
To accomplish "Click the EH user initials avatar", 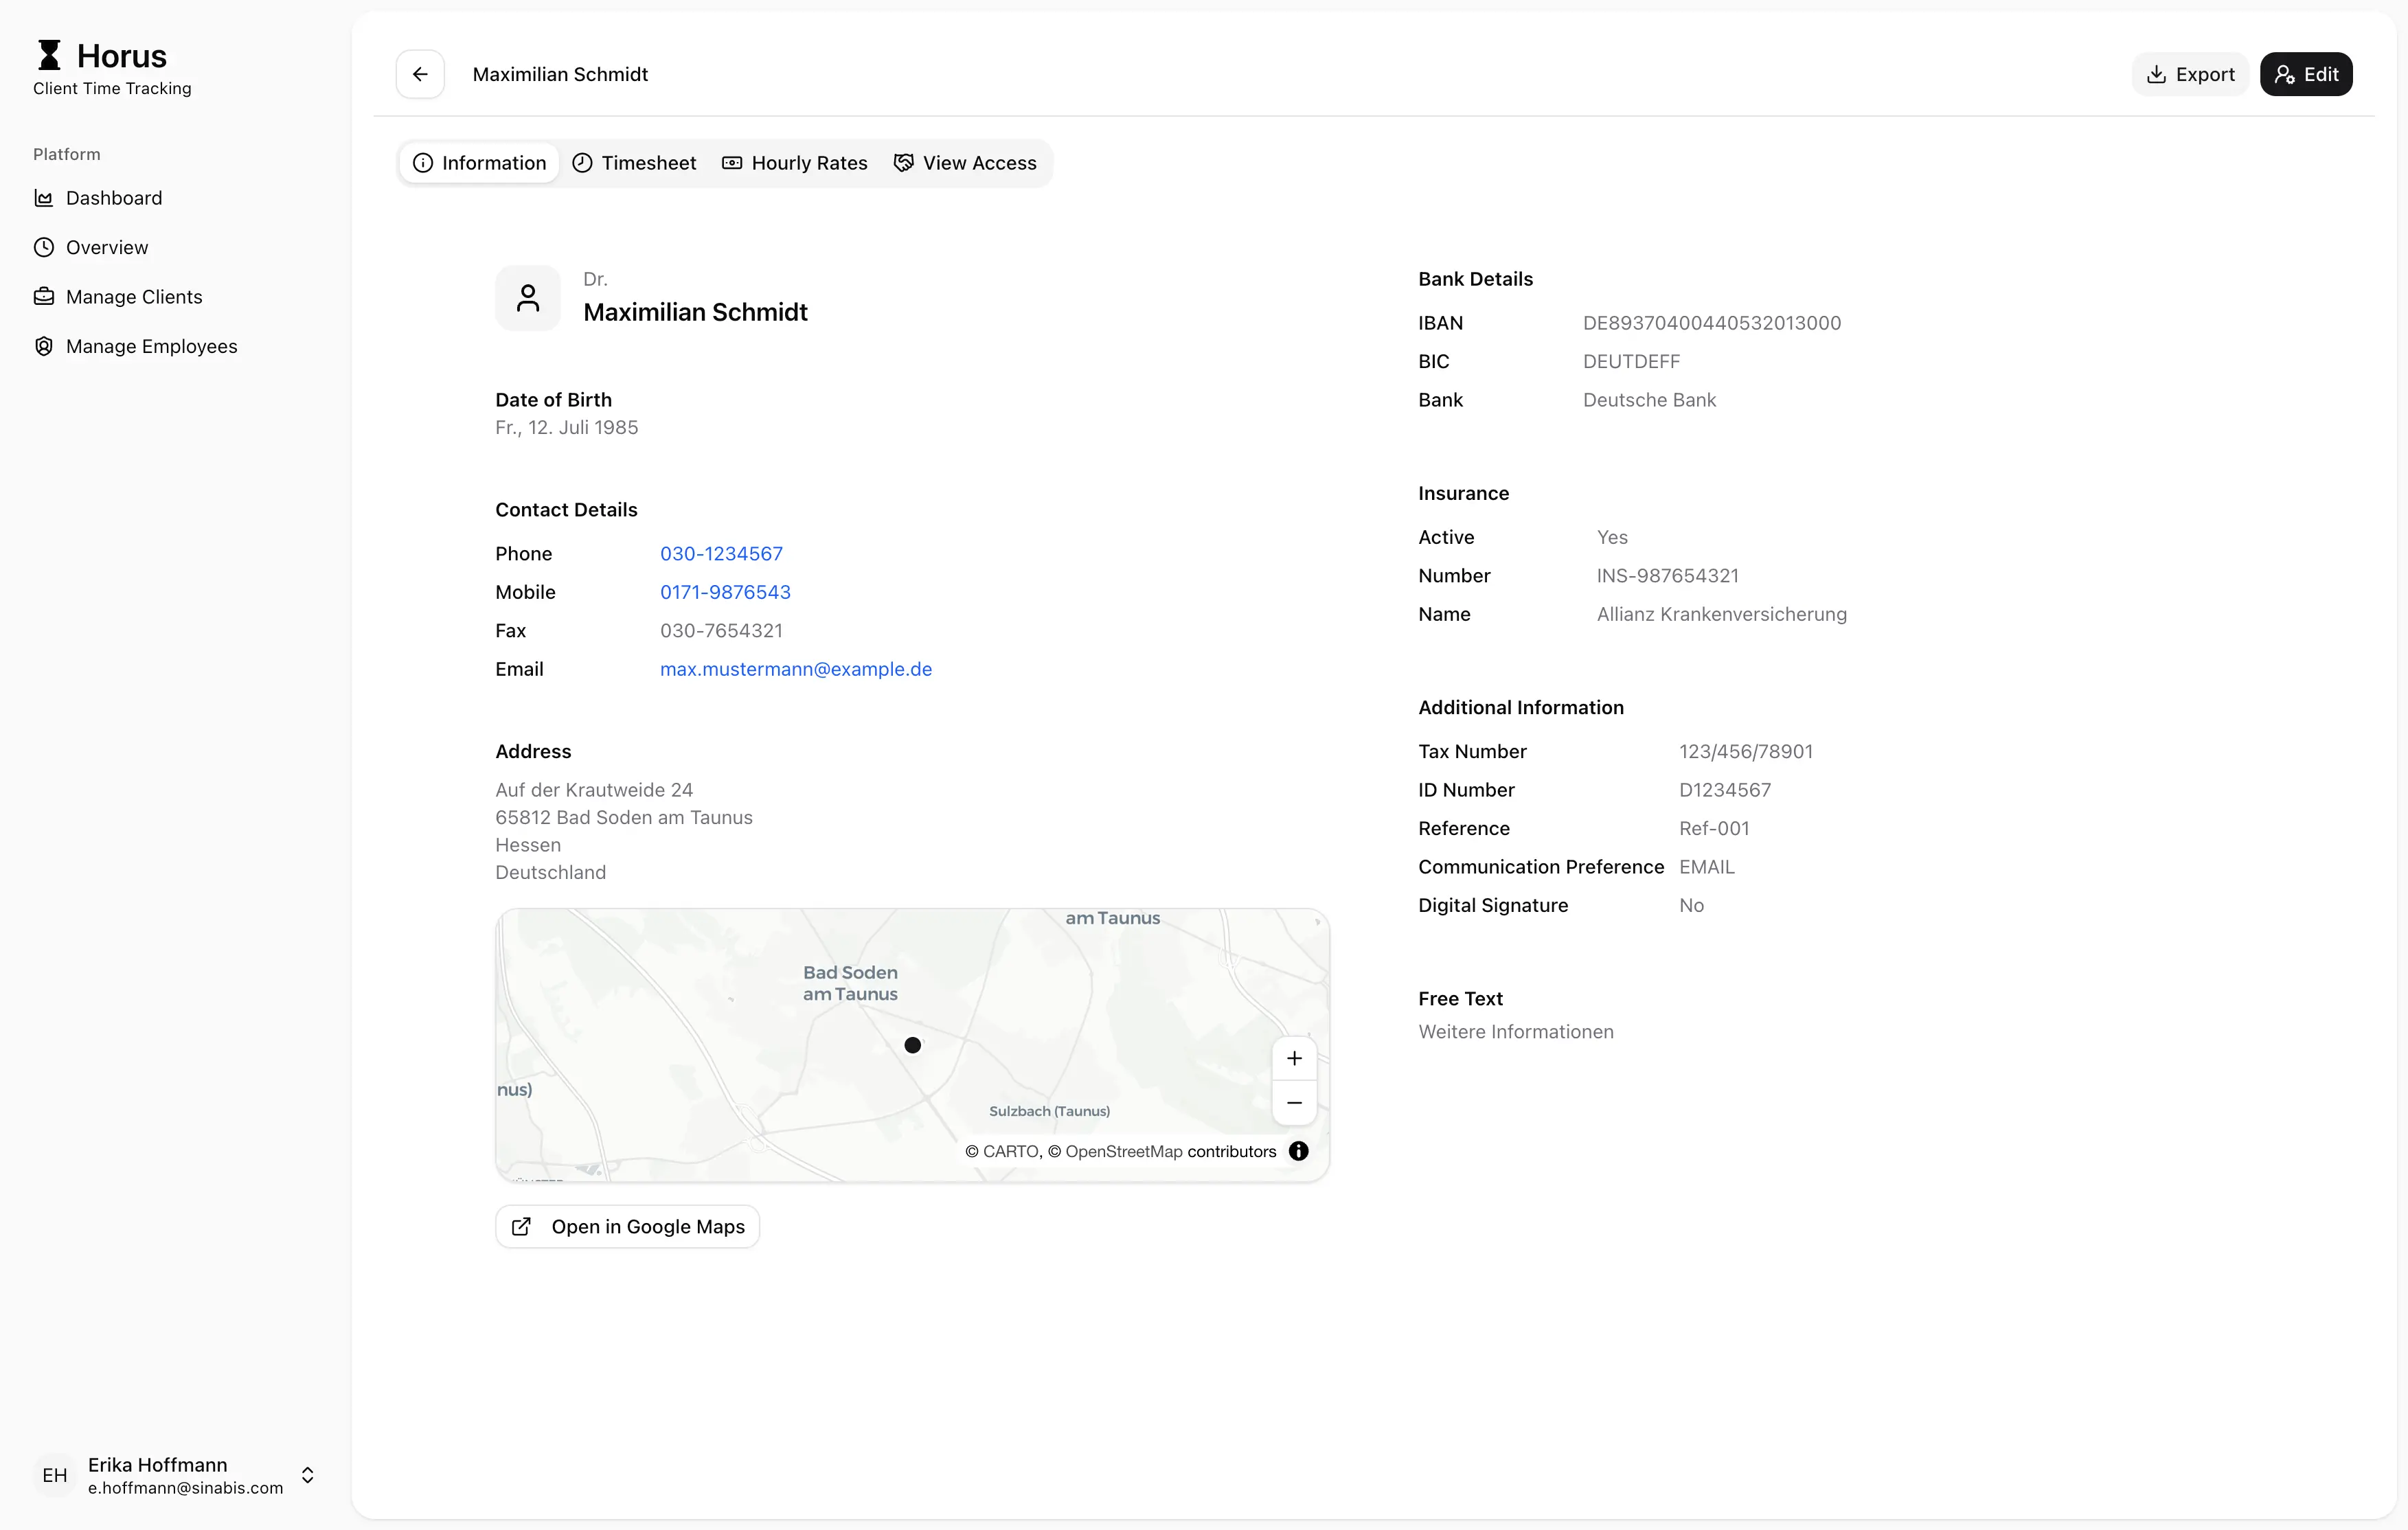I will [x=55, y=1475].
